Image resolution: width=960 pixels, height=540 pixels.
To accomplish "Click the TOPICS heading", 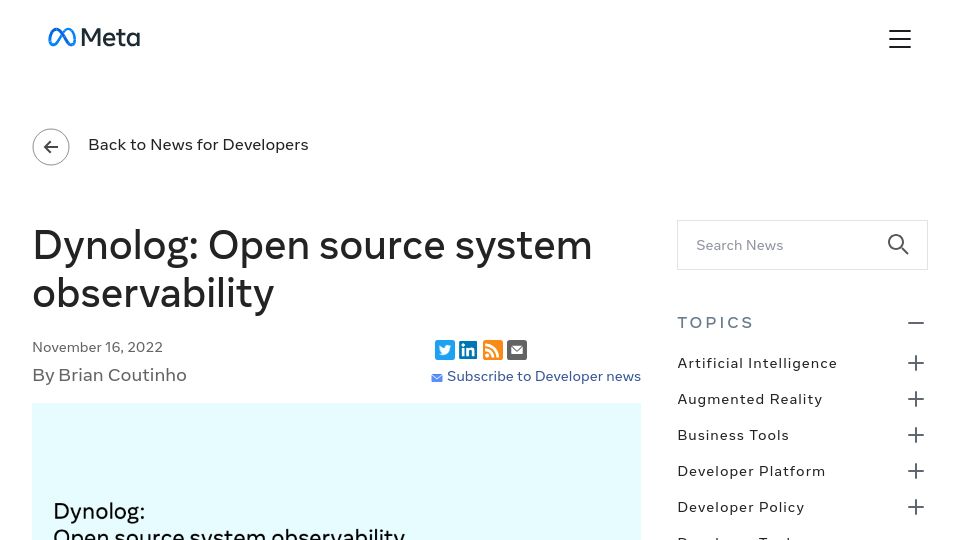I will click(715, 323).
